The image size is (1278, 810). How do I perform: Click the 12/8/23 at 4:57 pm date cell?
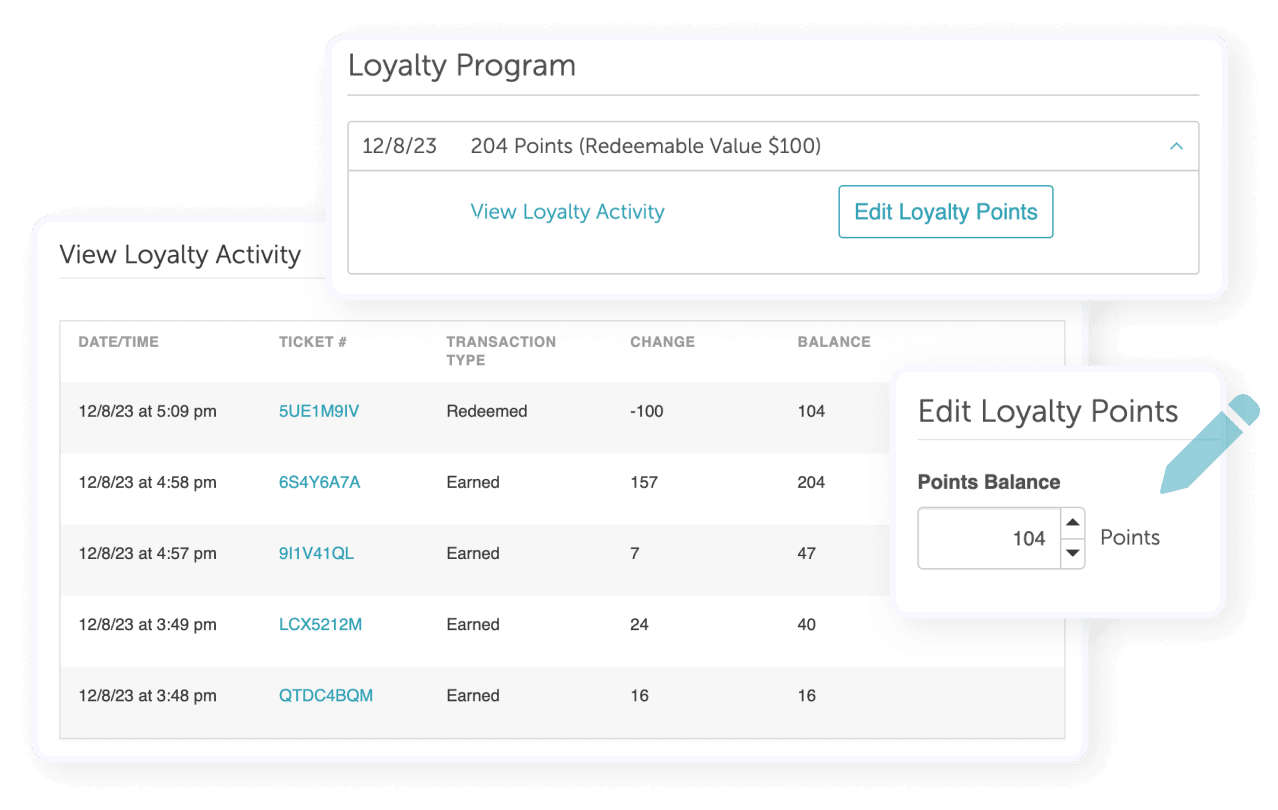pyautogui.click(x=148, y=553)
